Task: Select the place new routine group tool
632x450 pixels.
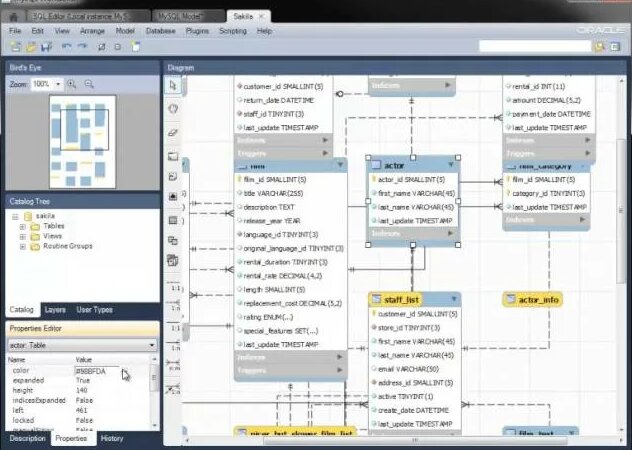Action: pyautogui.click(x=173, y=260)
